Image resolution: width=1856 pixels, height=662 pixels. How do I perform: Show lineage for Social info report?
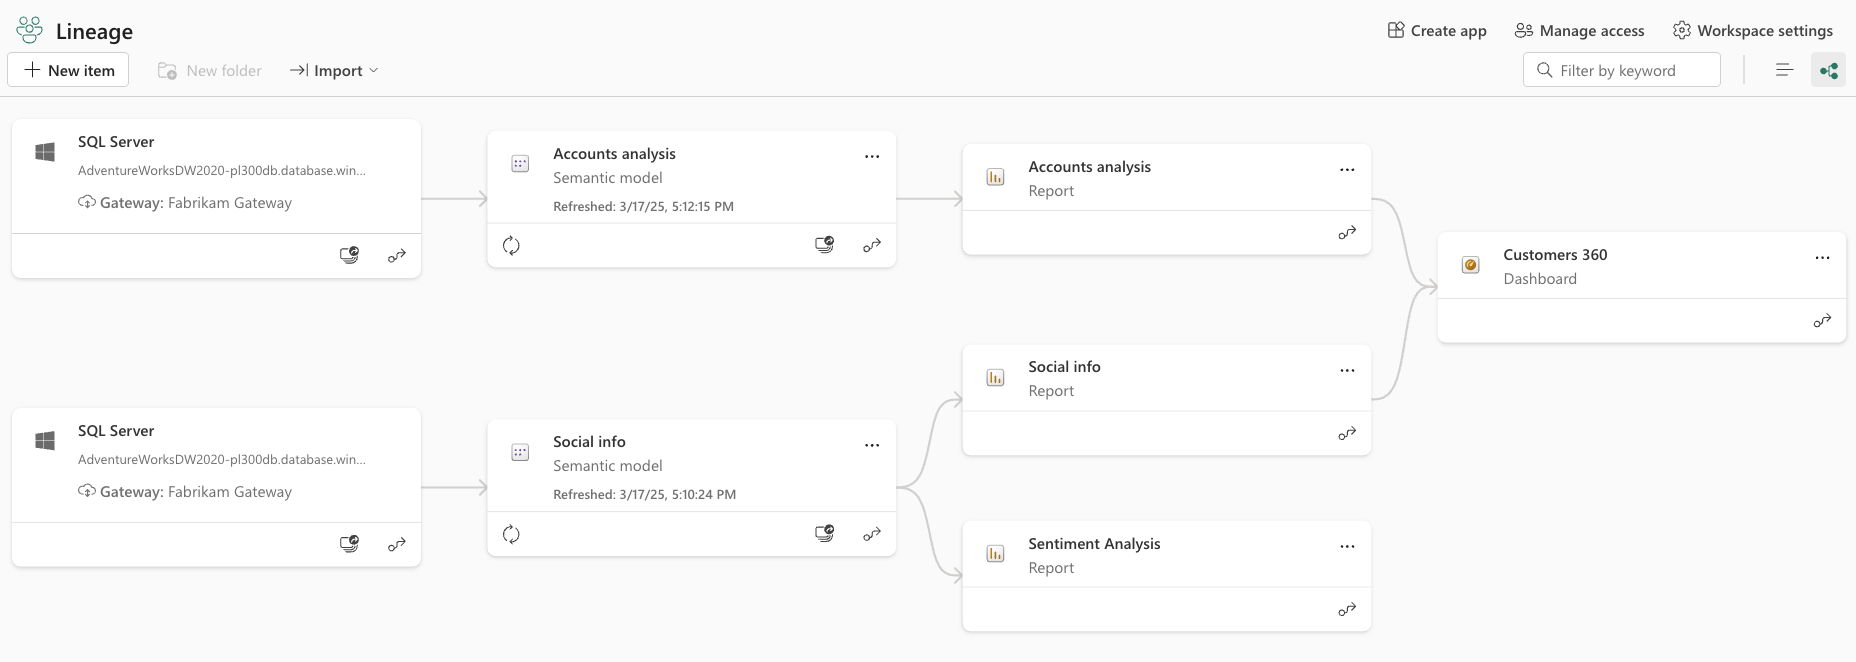[1347, 433]
